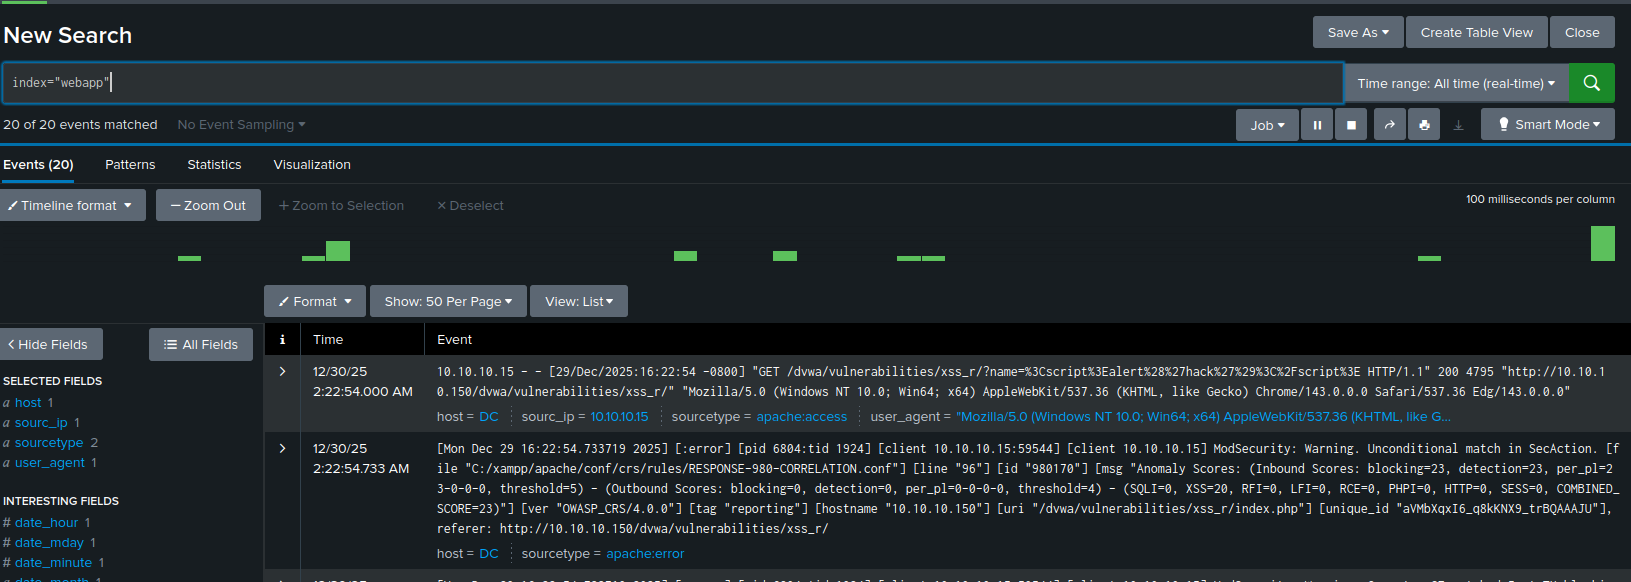This screenshot has width=1631, height=582.
Task: Open the Visualization tab
Action: pyautogui.click(x=312, y=165)
